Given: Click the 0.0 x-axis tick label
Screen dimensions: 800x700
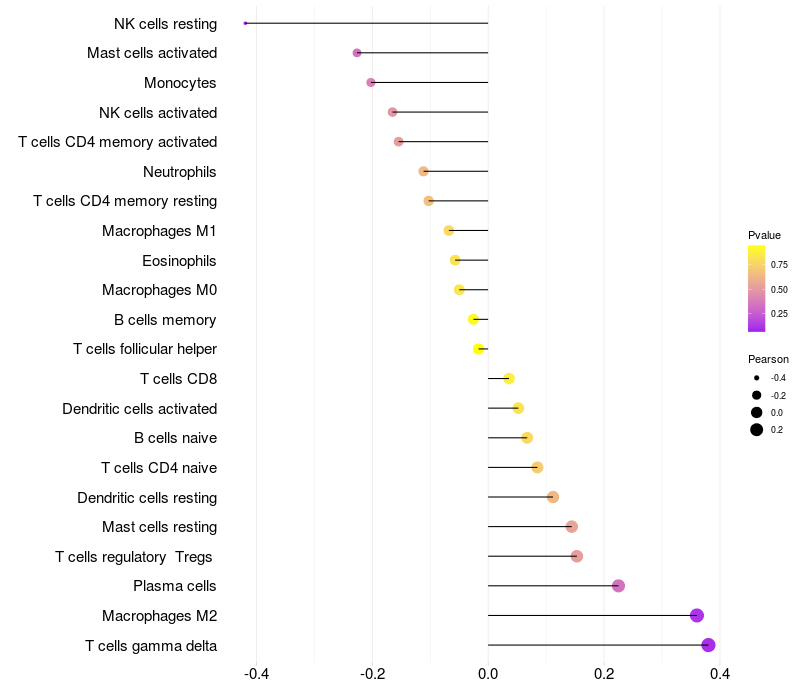Looking at the screenshot, I should pos(488,674).
